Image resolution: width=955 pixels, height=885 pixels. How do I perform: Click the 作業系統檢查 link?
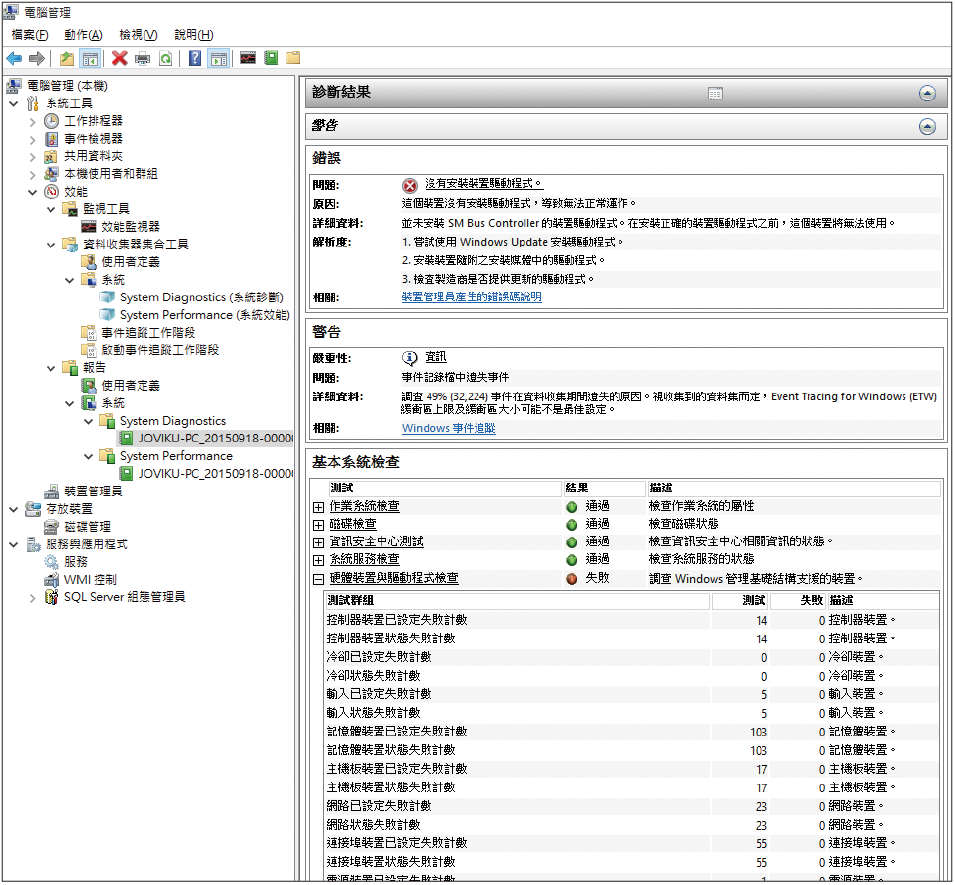click(x=364, y=506)
